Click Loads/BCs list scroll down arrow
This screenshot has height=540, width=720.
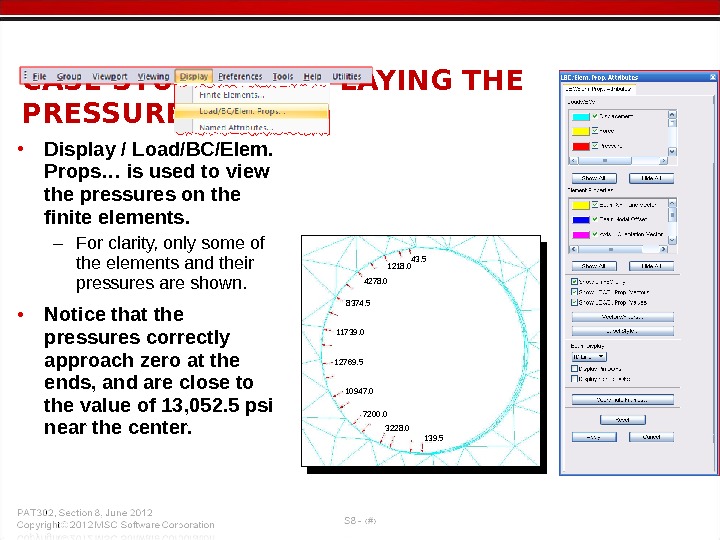click(x=672, y=151)
